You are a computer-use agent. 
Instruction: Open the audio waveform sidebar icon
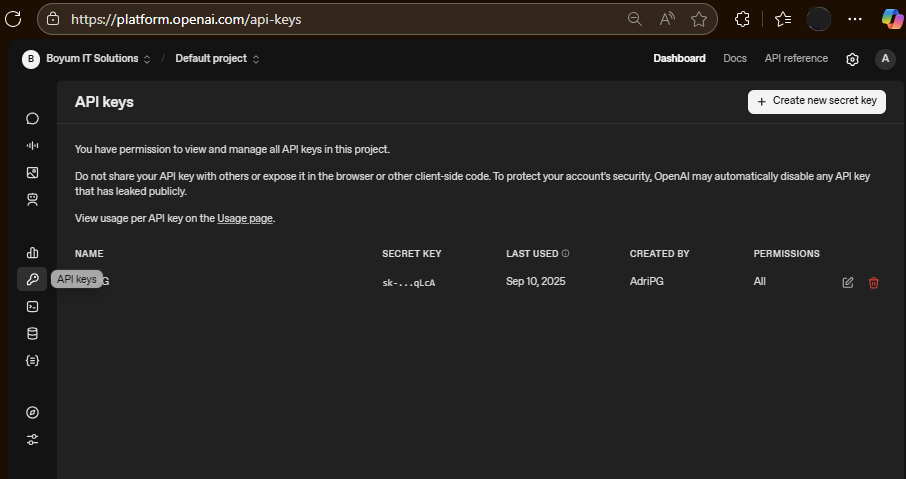[x=32, y=145]
